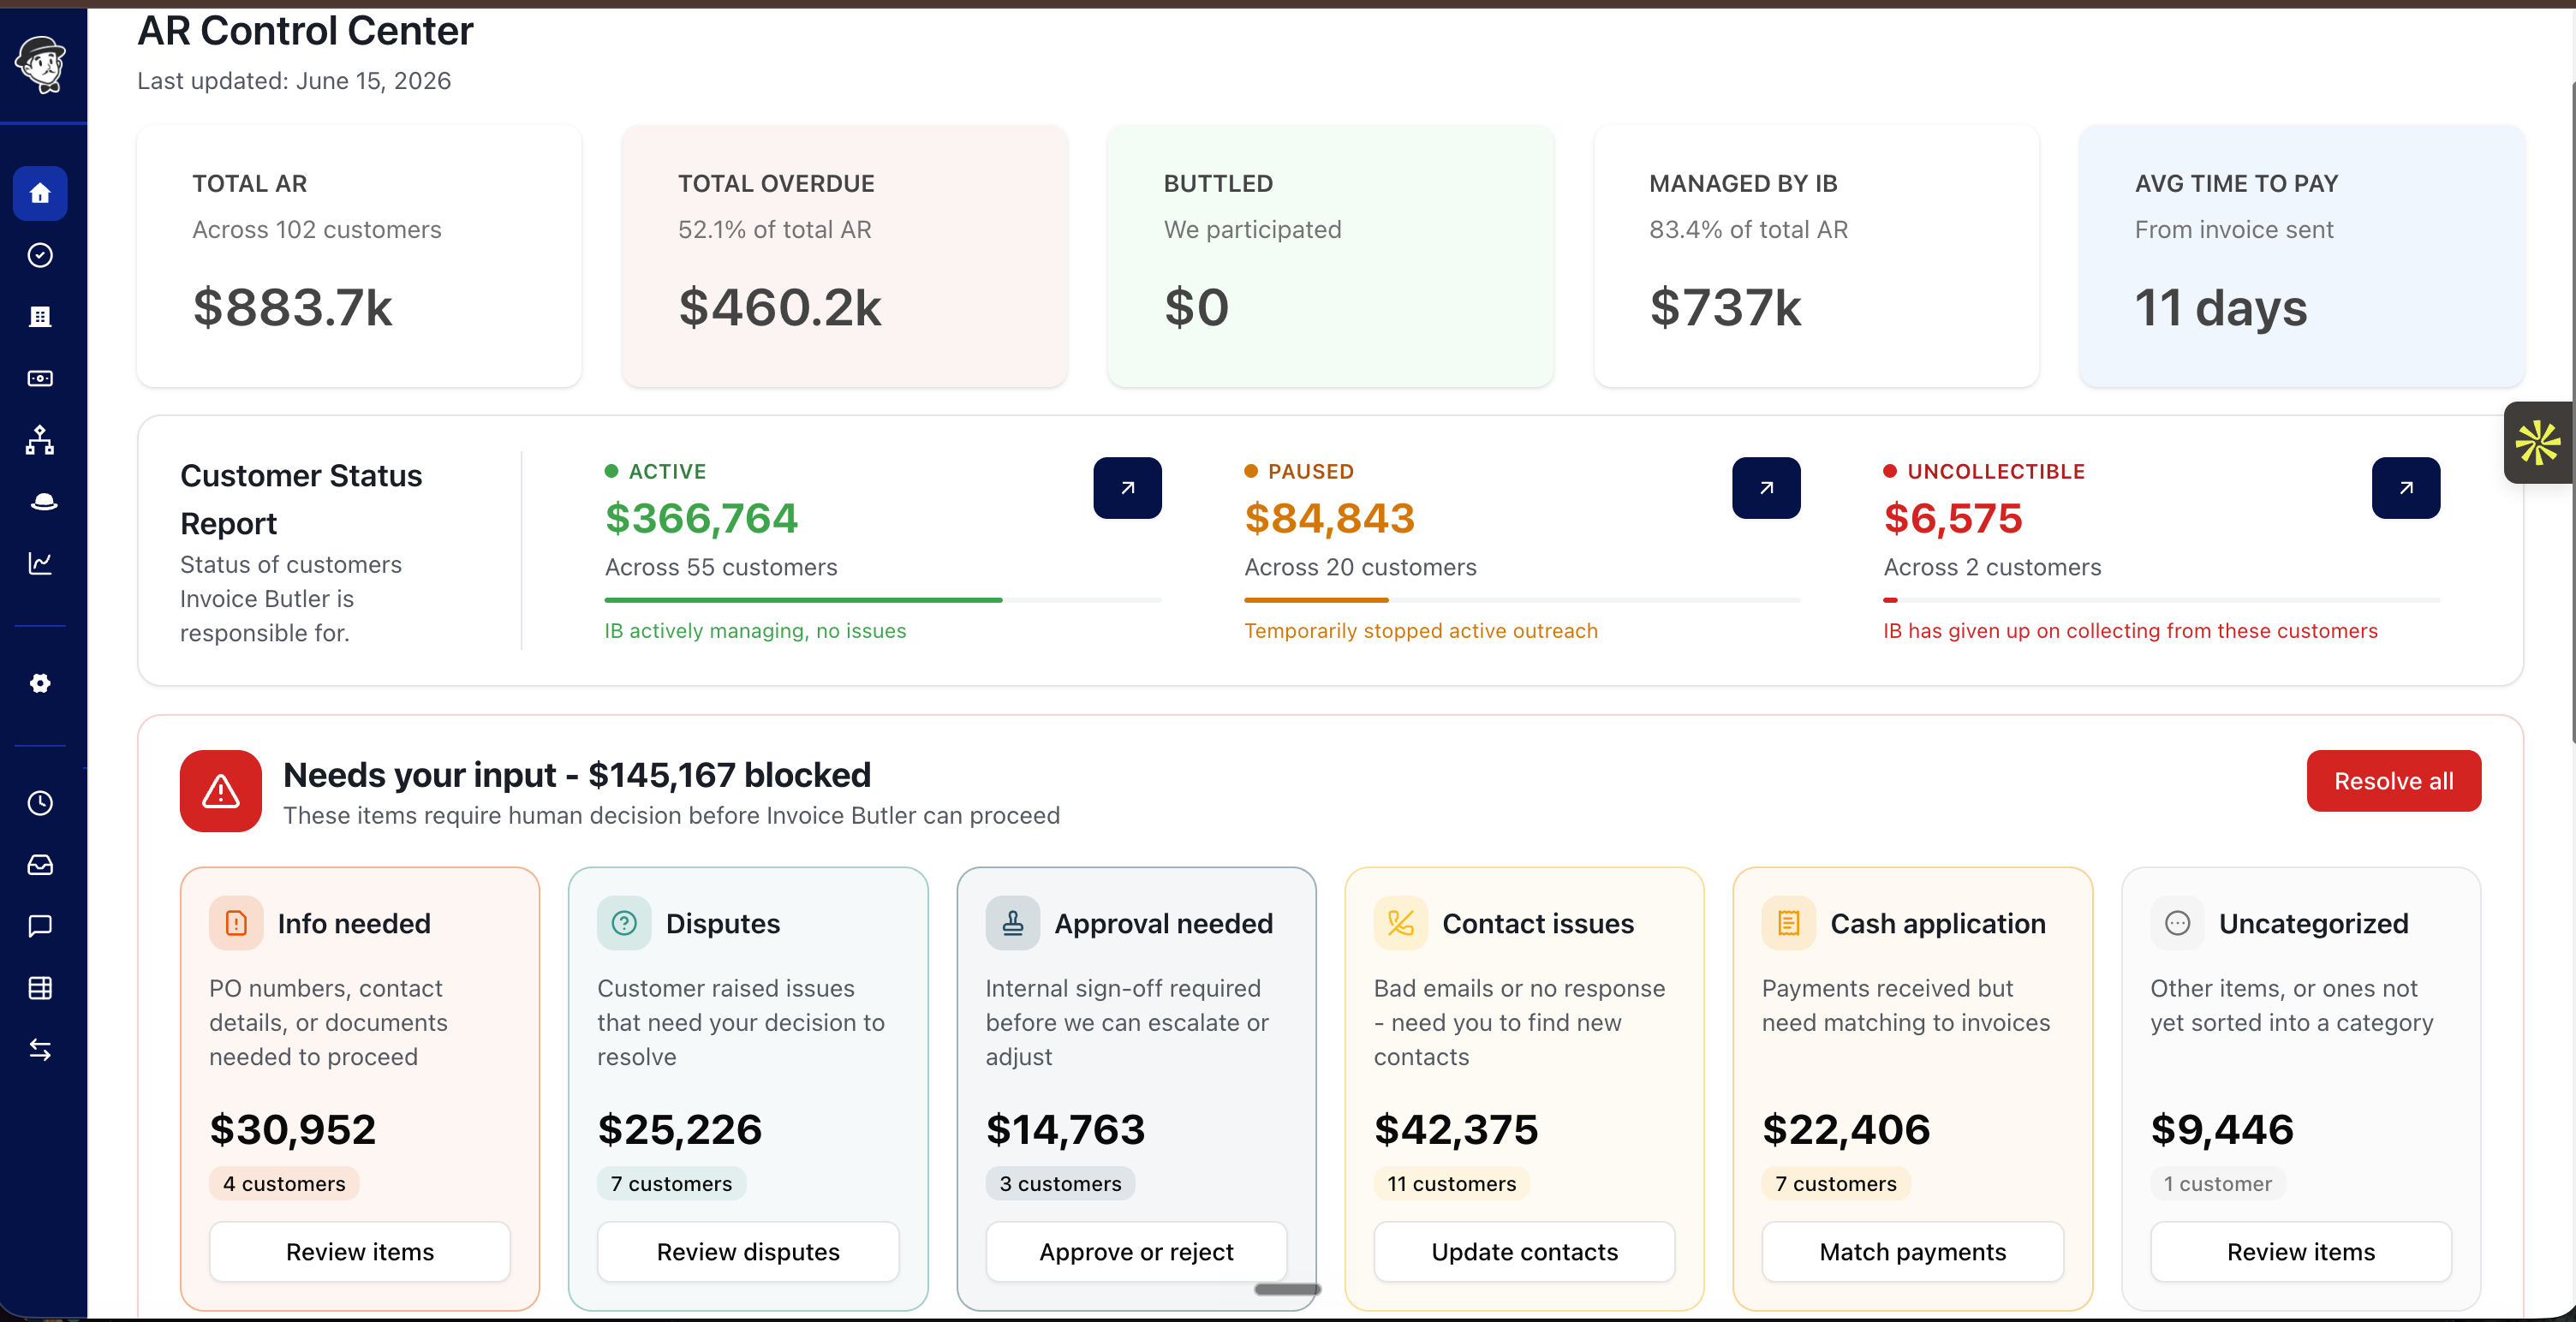
Task: Open the chat bubble sidebar icon
Action: 40,926
